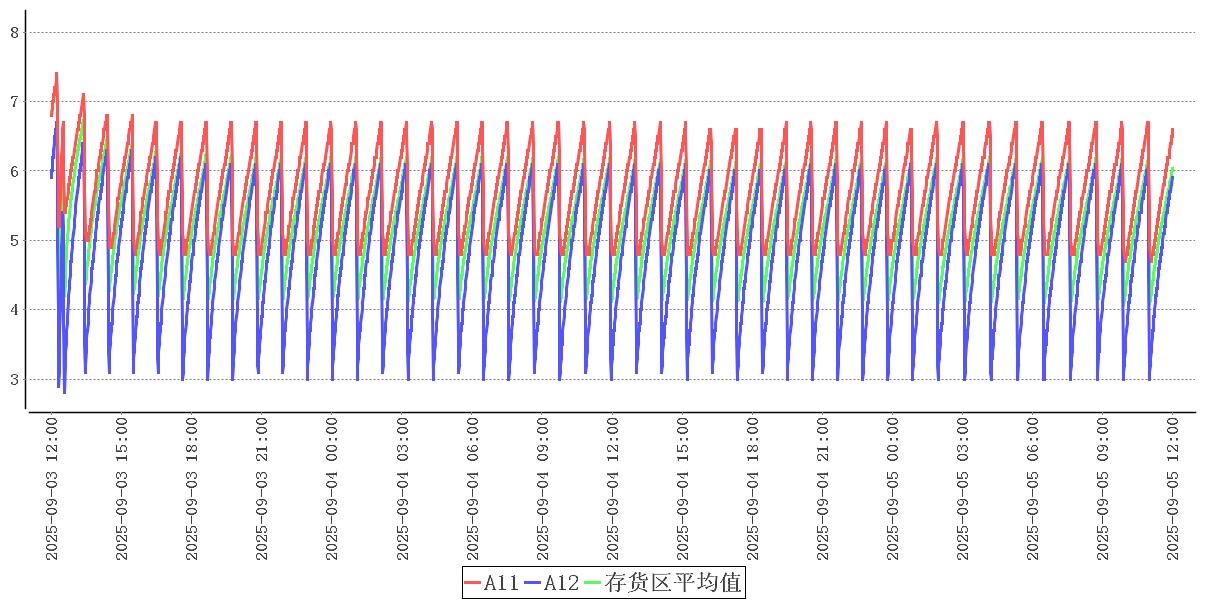Click the y-axis value 7 label

coord(14,101)
